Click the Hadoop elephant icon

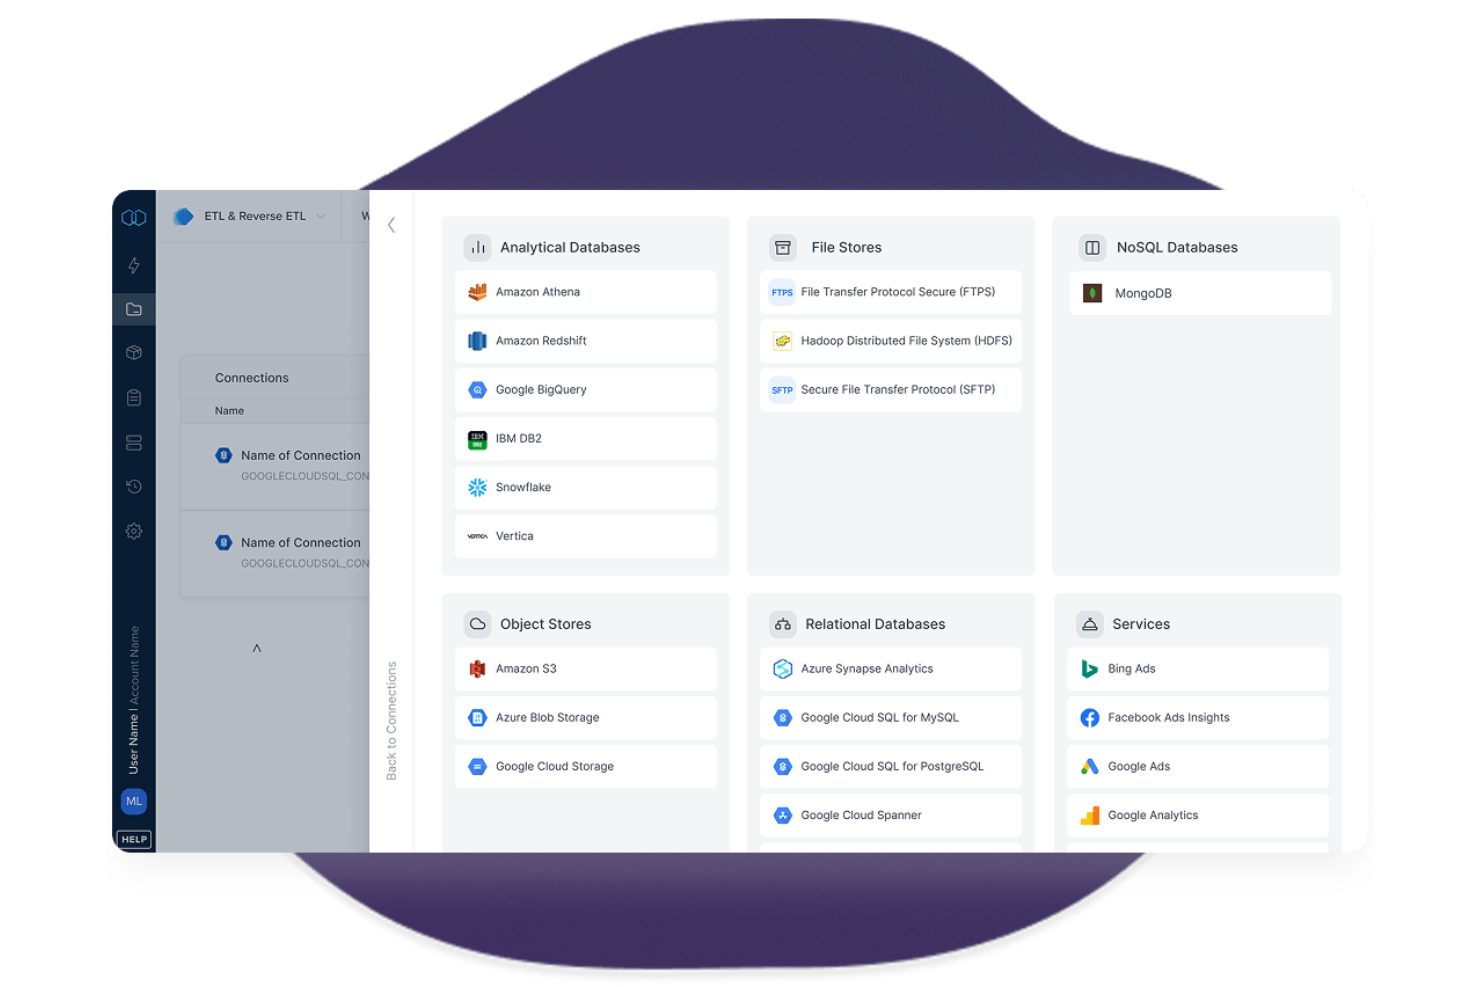(x=782, y=341)
